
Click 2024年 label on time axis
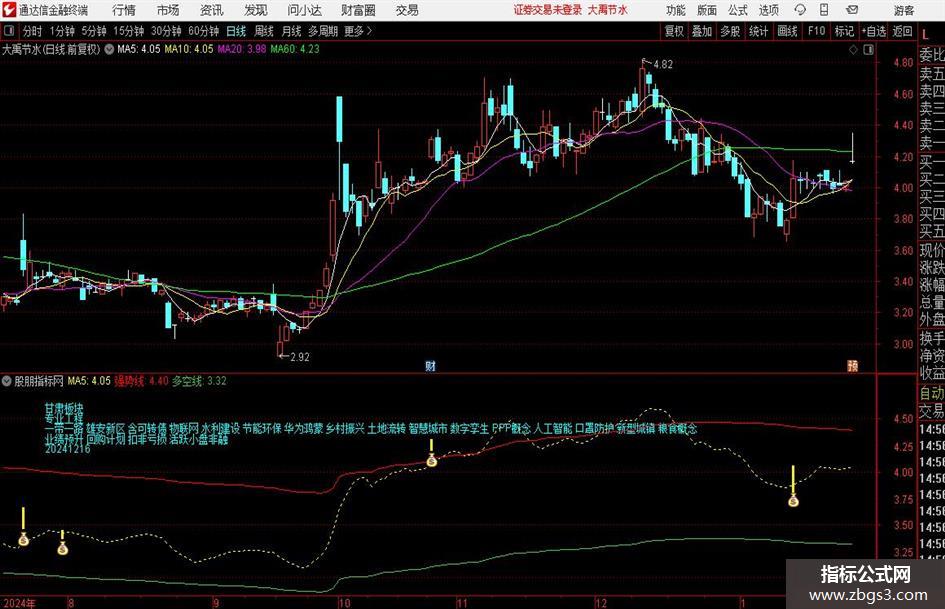tap(19, 602)
